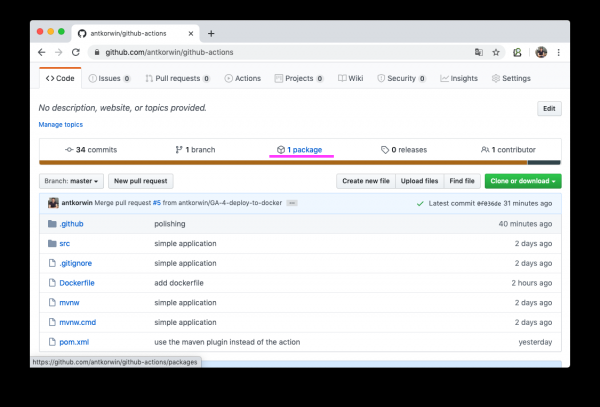Bookmark page using star icon
This screenshot has height=407, width=600.
pos(495,52)
